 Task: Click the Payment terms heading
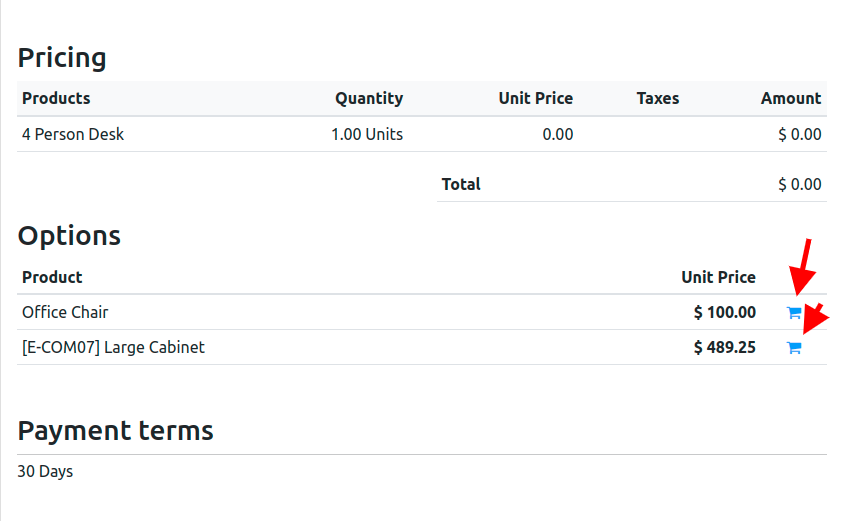[115, 431]
